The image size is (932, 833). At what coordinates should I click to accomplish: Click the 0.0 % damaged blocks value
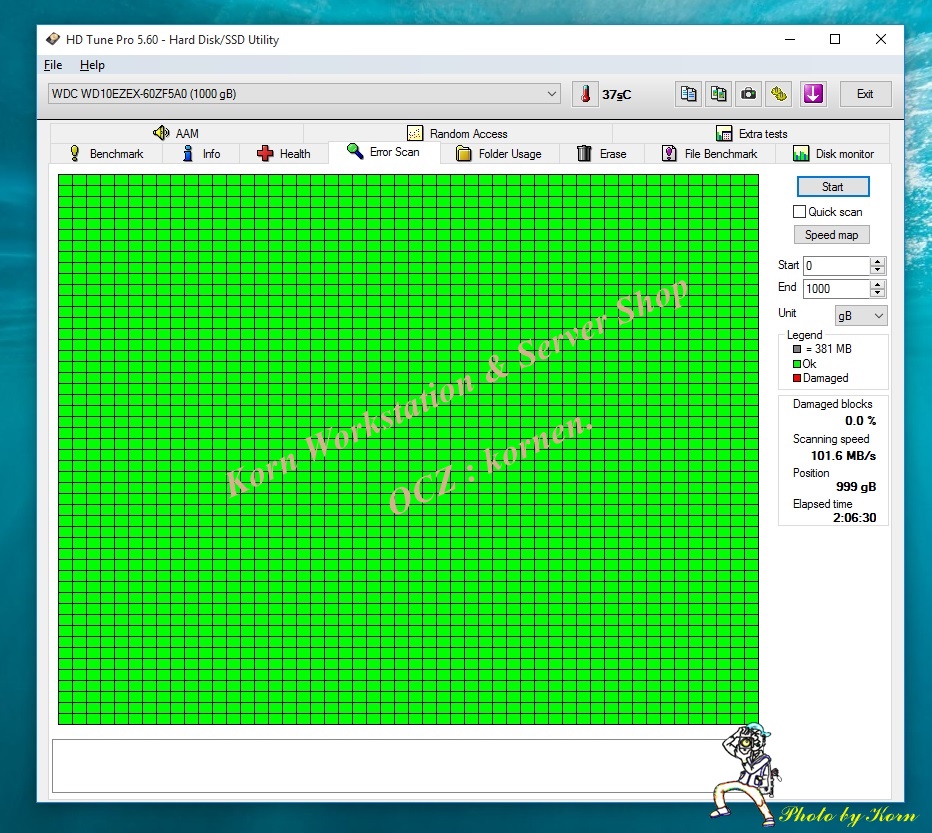click(861, 421)
